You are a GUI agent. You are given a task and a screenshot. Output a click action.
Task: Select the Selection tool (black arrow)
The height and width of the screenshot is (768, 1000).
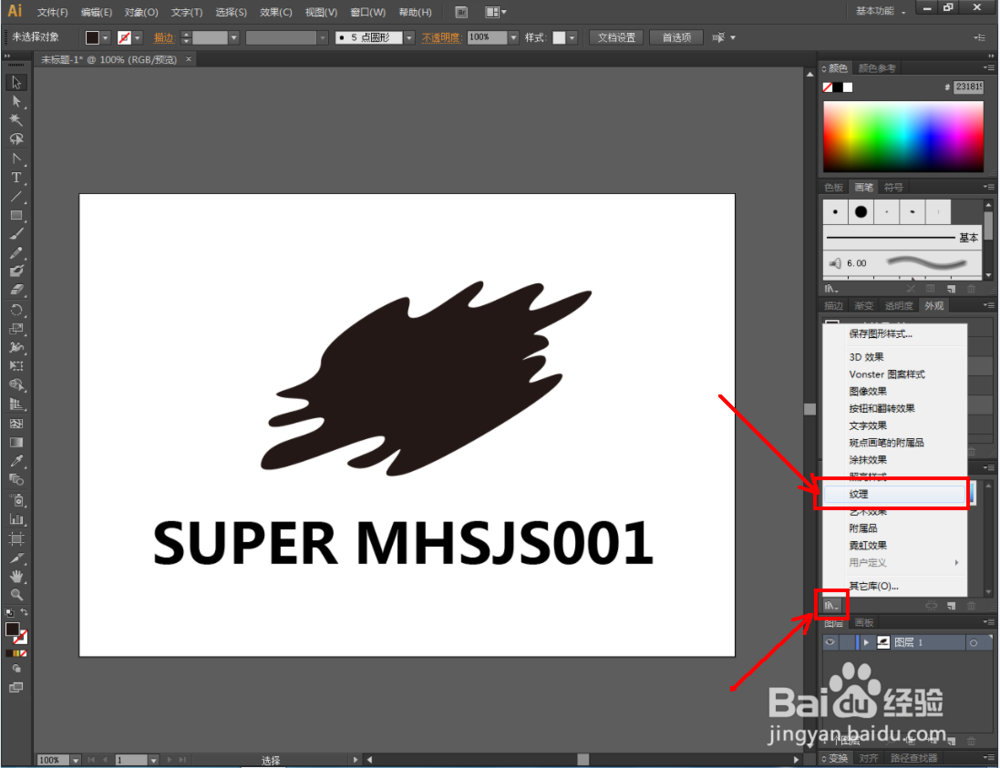point(16,82)
